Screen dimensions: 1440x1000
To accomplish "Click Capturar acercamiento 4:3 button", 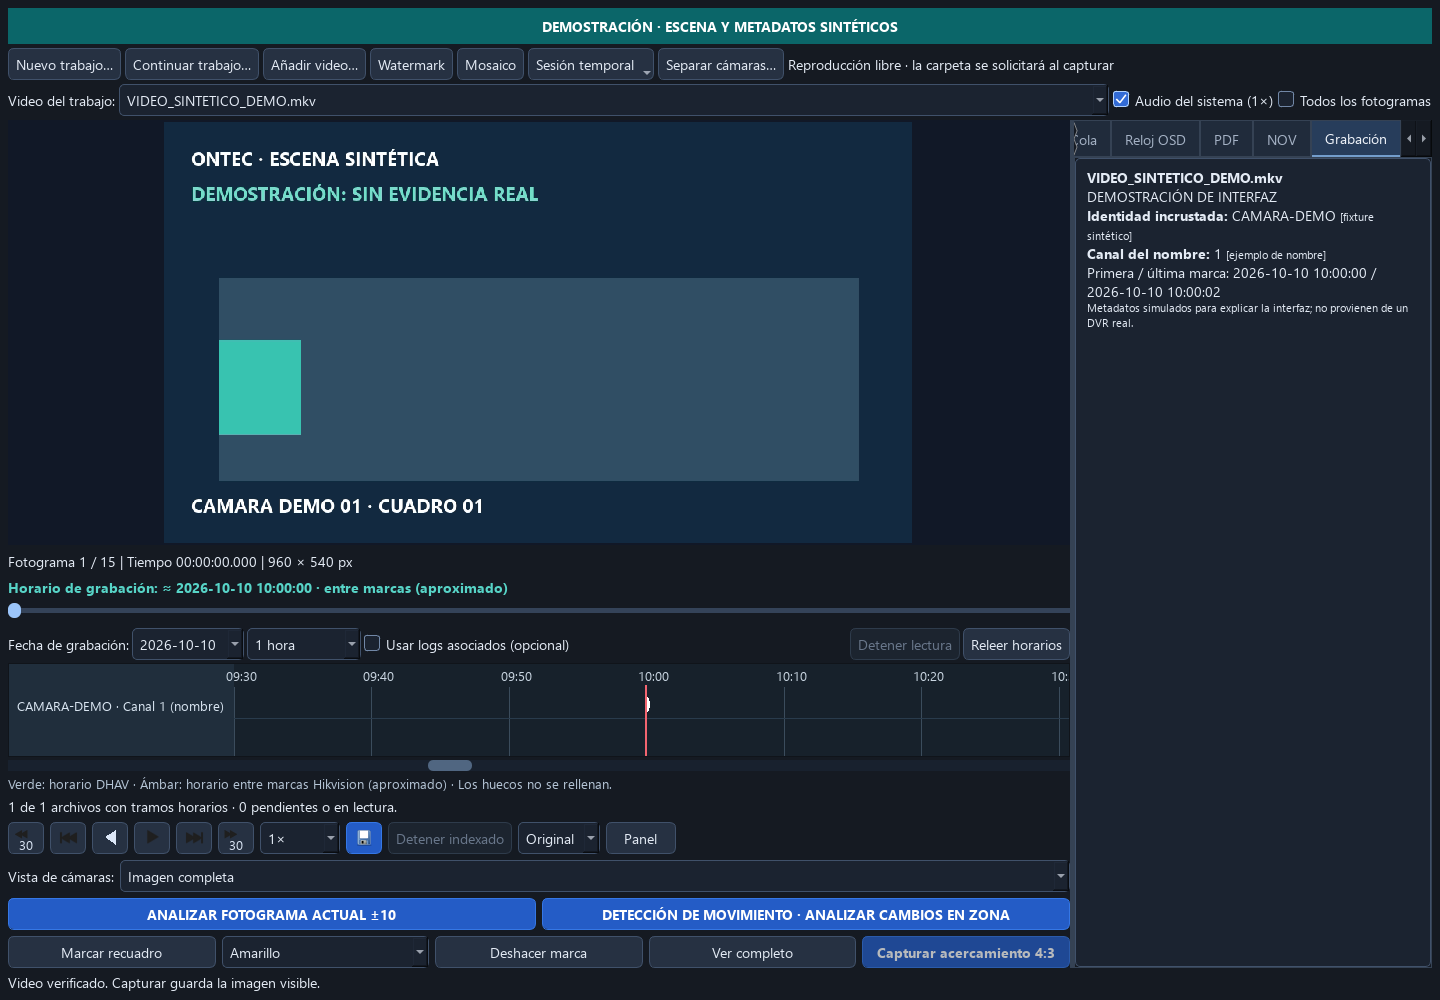I will (x=966, y=952).
